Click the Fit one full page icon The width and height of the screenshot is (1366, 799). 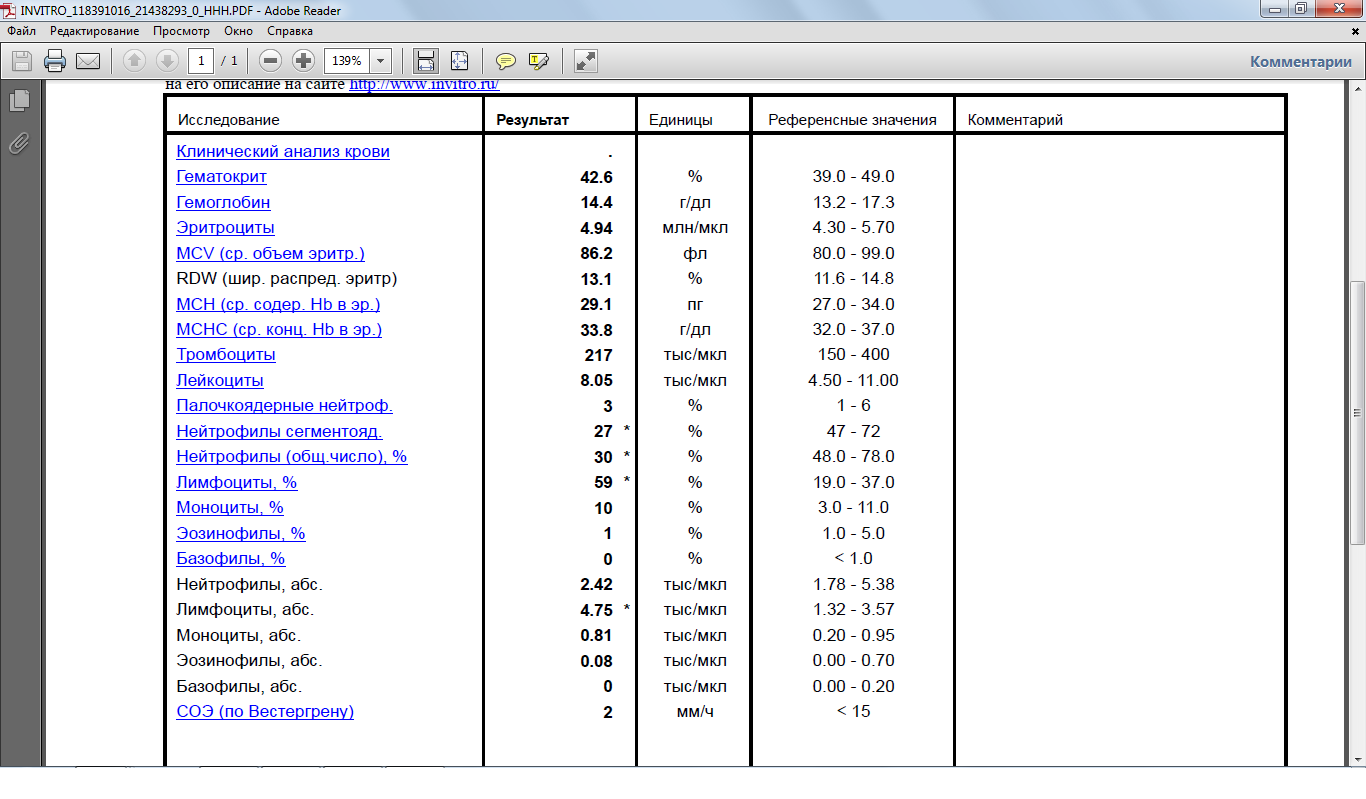coord(459,61)
